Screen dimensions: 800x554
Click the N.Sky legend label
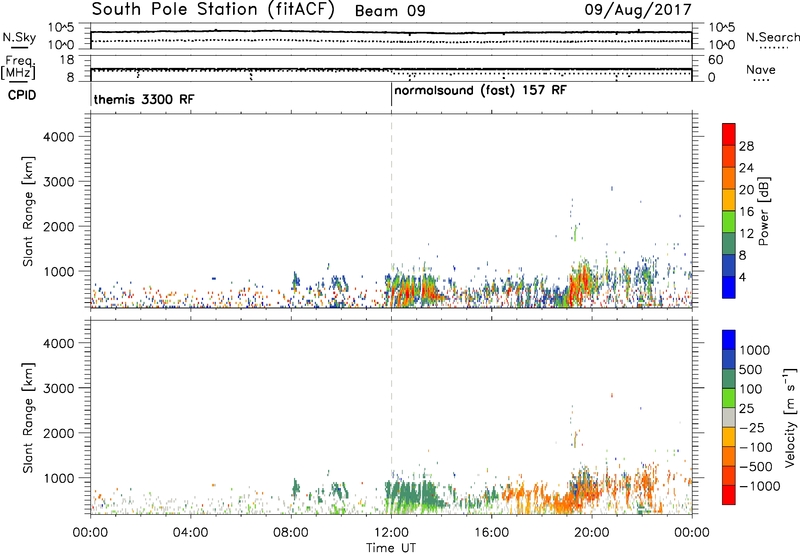[x=19, y=37]
